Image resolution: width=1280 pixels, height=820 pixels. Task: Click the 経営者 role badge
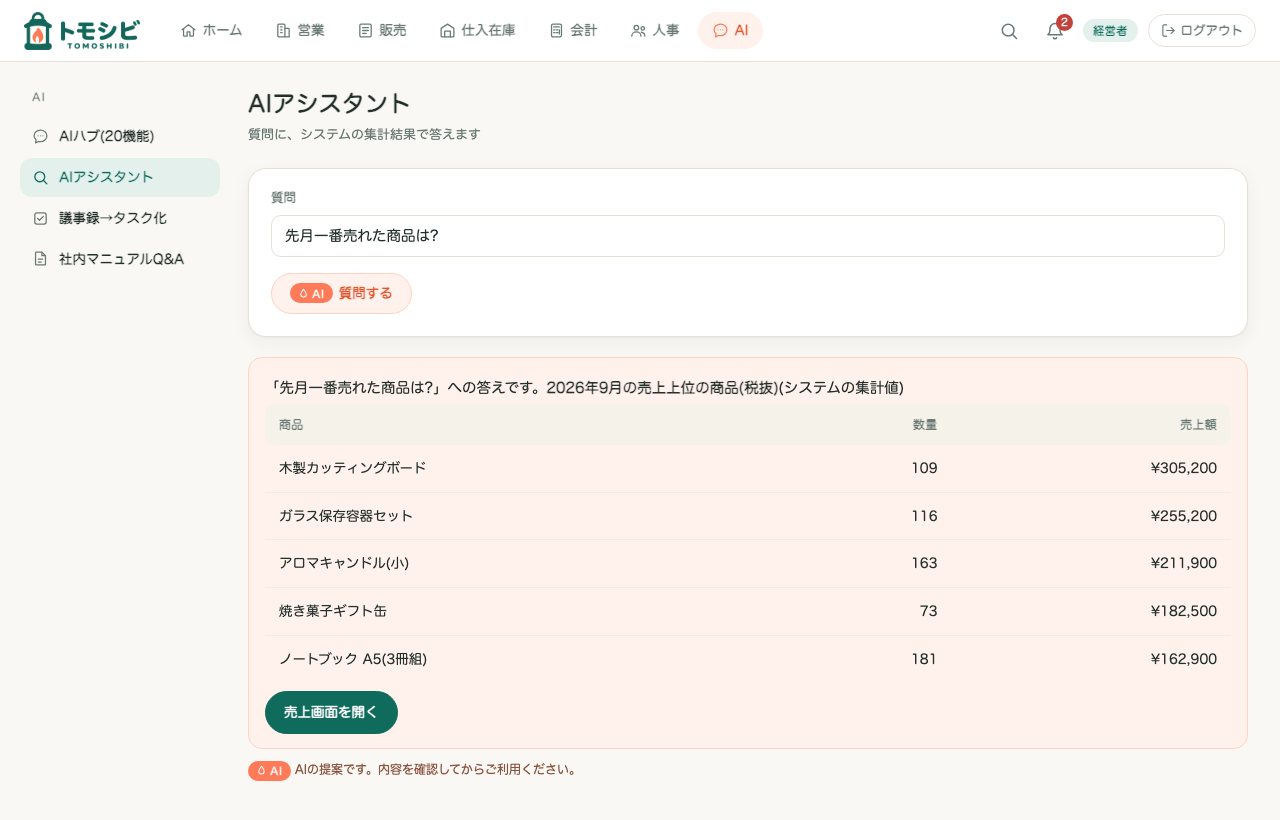(1110, 31)
